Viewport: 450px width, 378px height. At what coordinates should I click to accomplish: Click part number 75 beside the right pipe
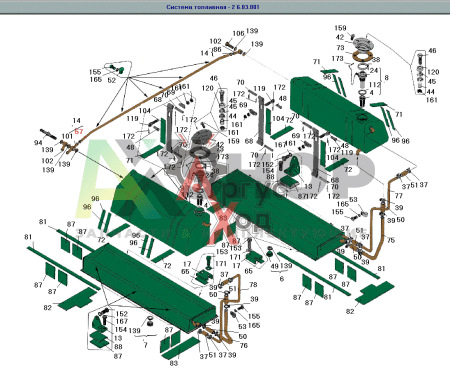(x=391, y=240)
